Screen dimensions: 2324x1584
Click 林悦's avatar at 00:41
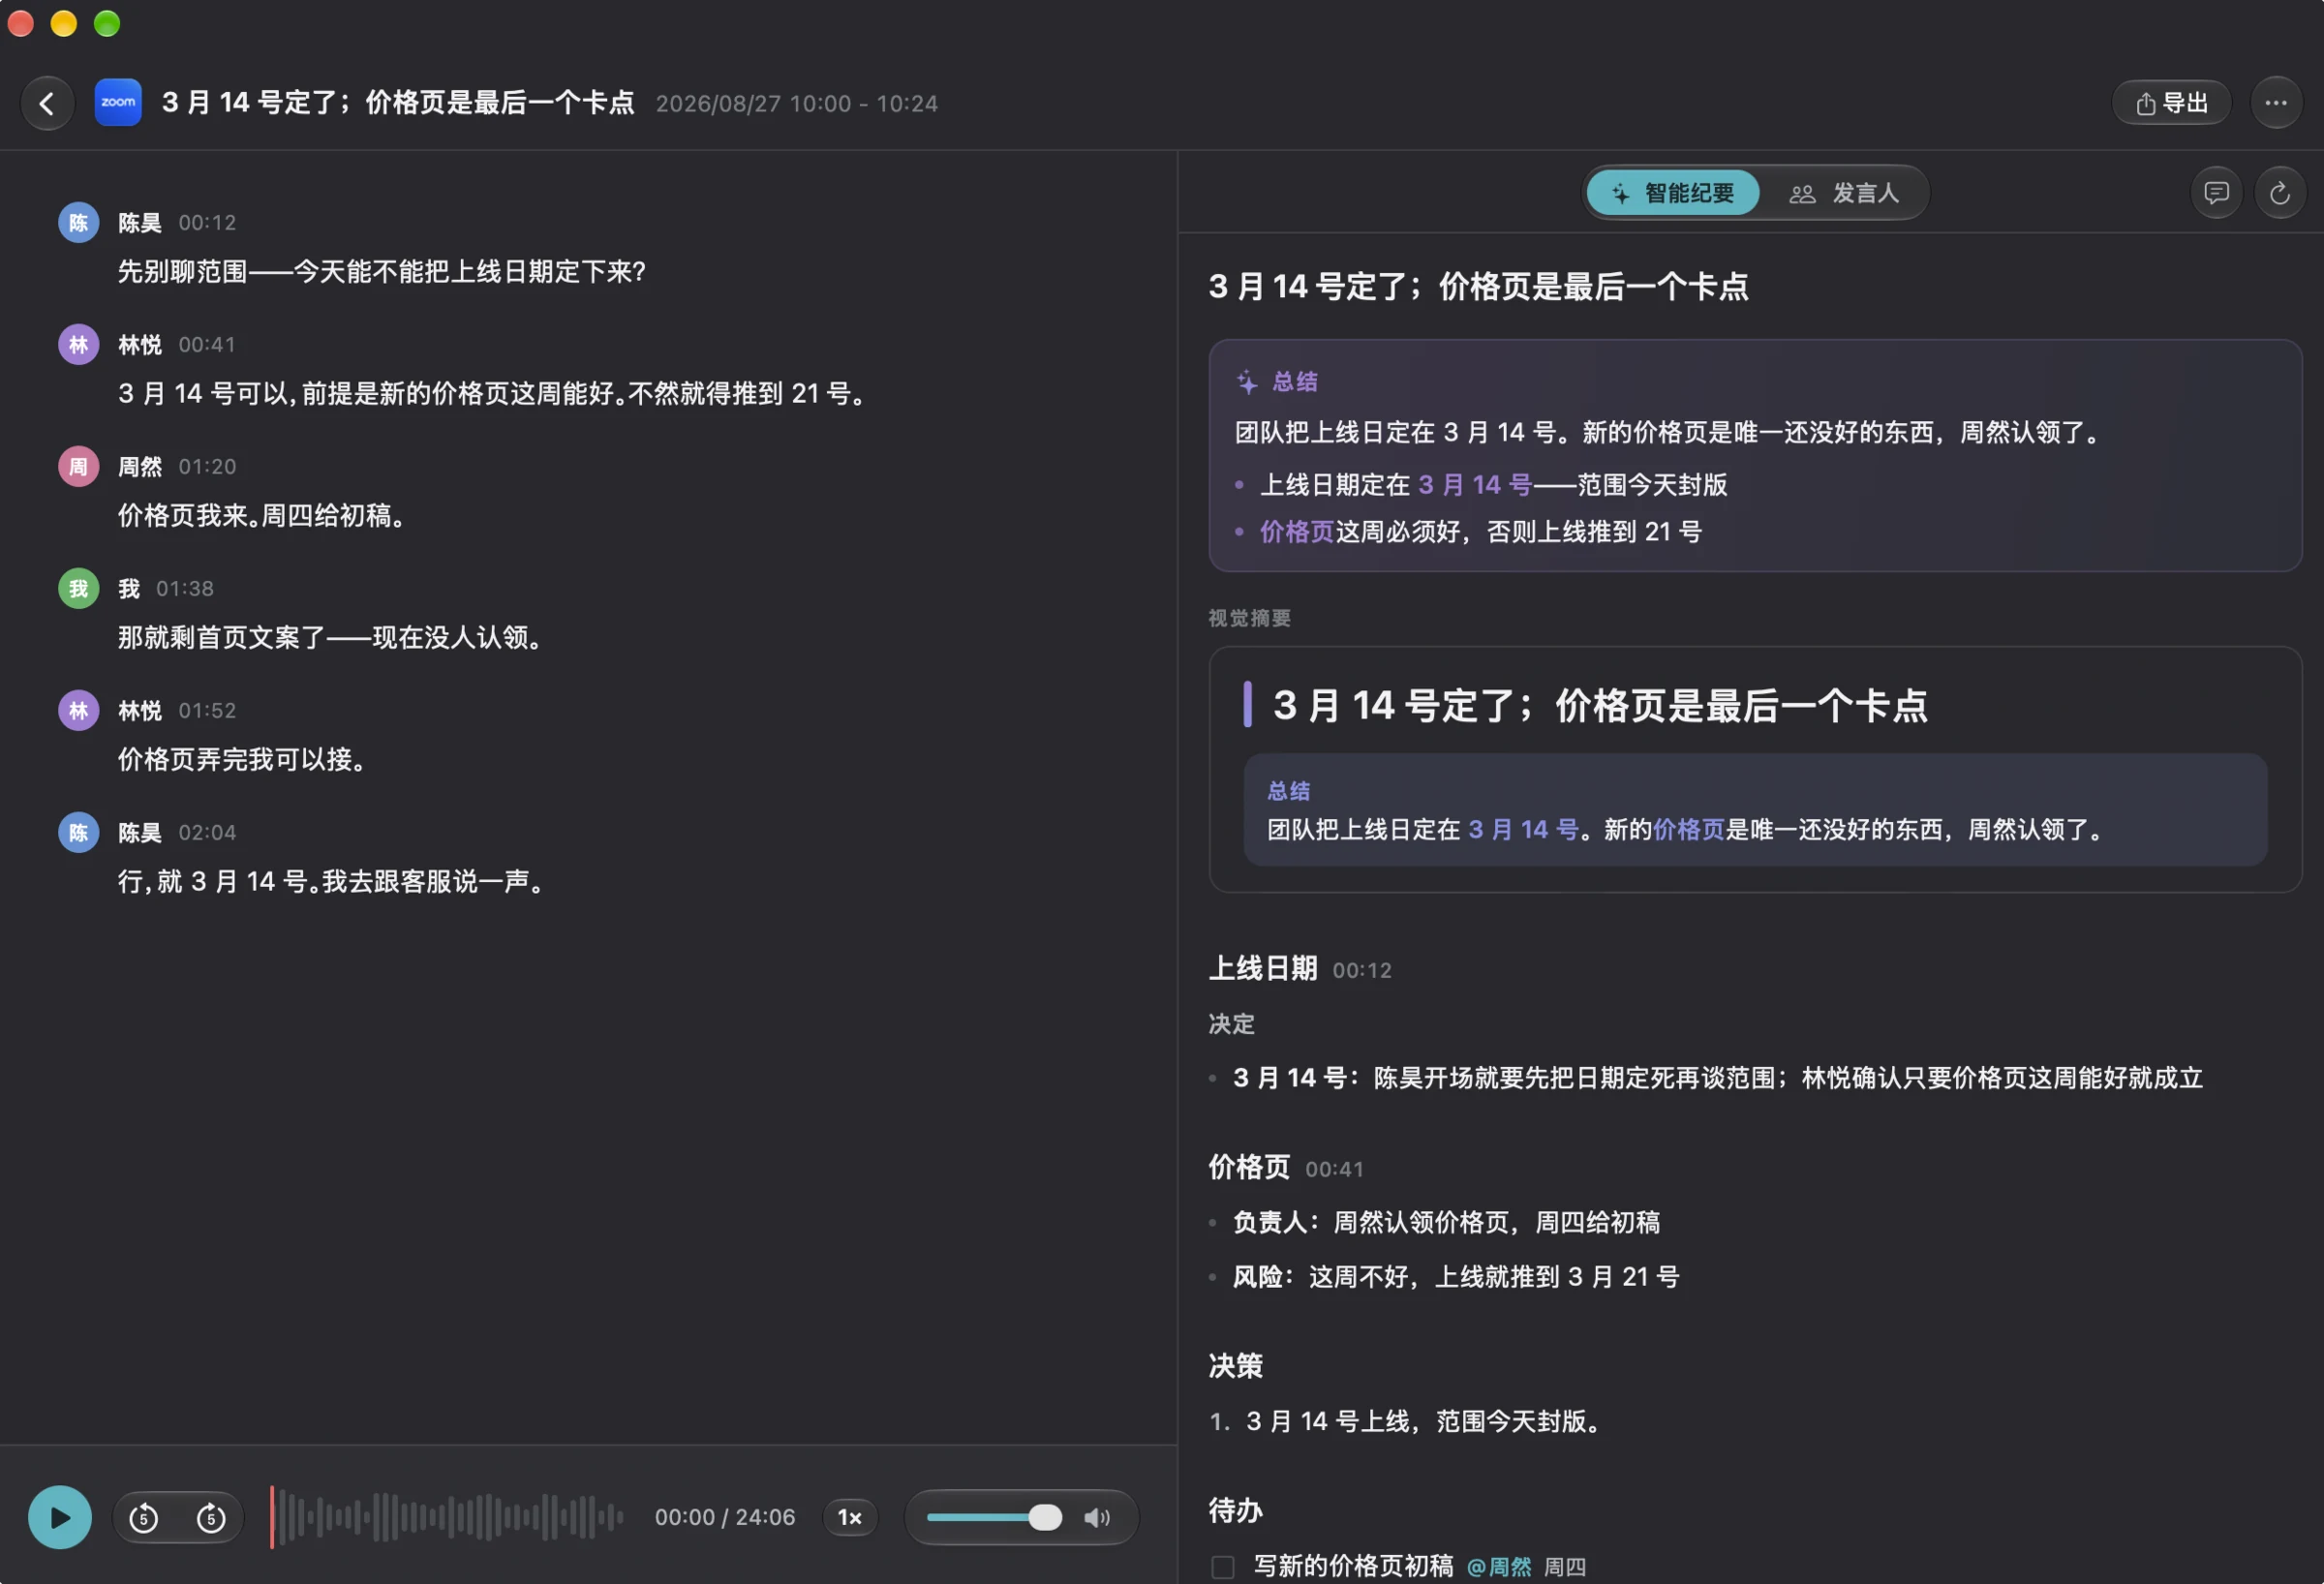click(78, 344)
